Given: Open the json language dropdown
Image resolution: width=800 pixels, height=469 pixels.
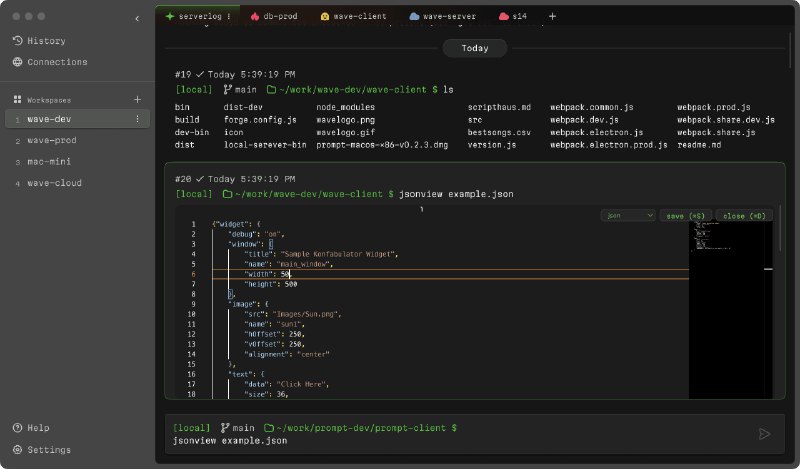Looking at the screenshot, I should click(628, 215).
